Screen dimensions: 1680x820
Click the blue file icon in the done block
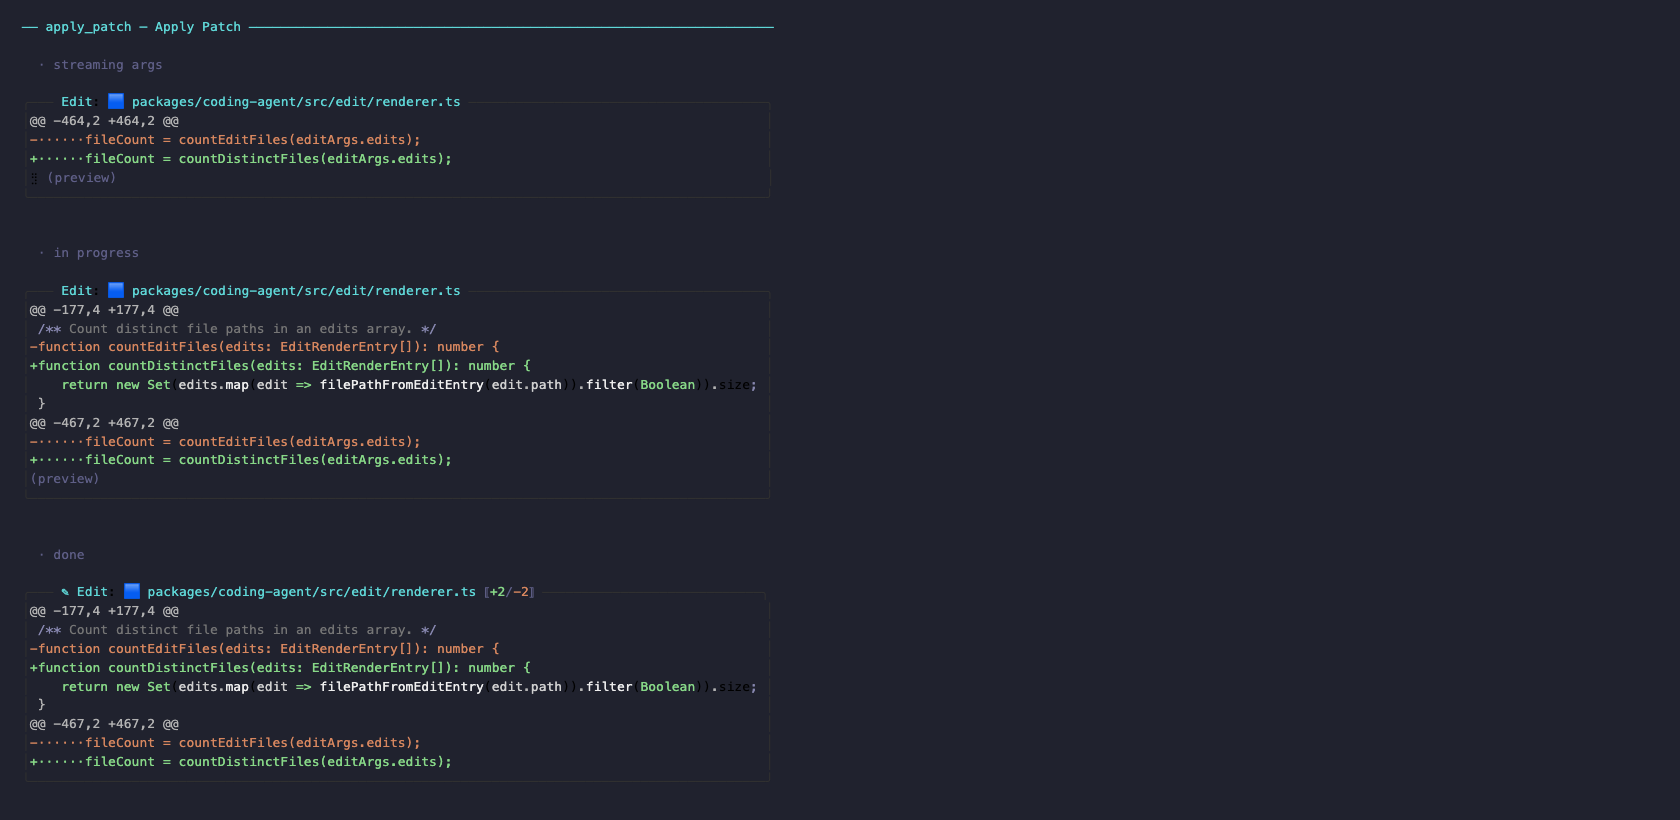(x=132, y=591)
